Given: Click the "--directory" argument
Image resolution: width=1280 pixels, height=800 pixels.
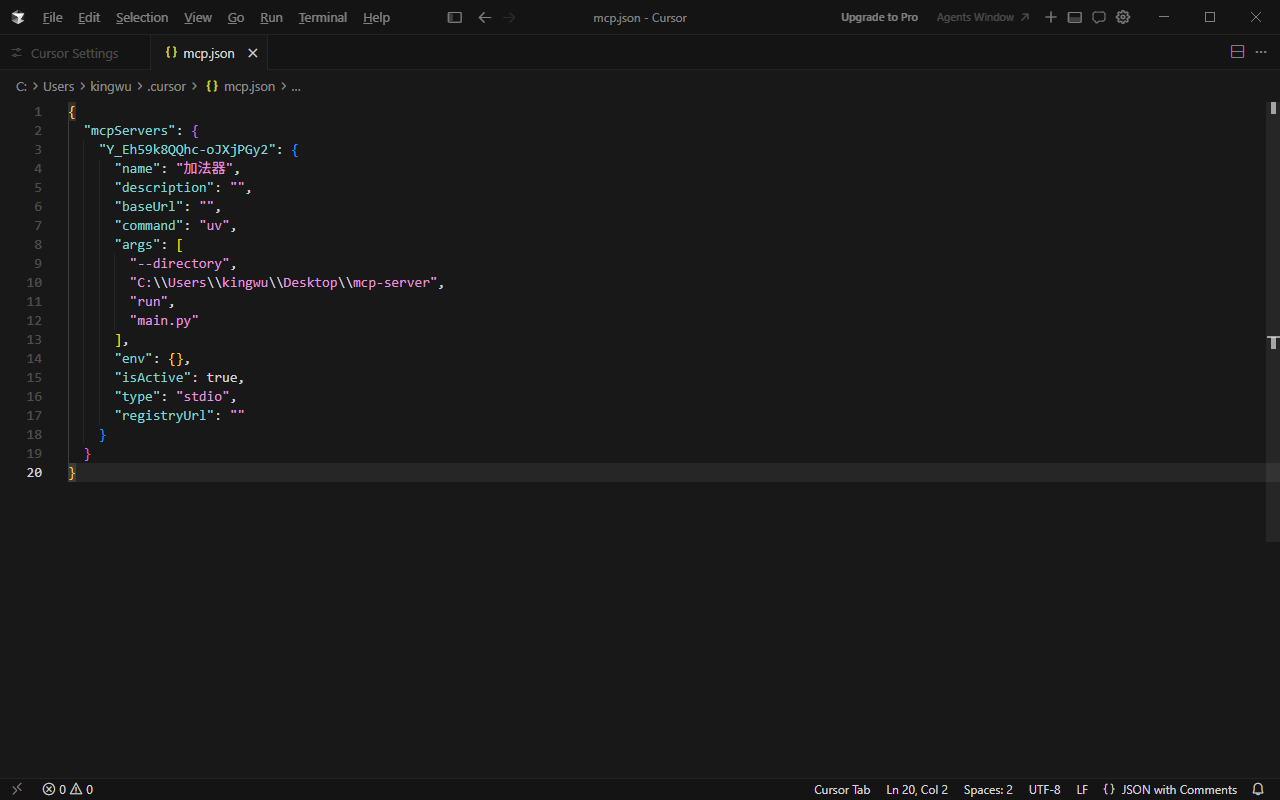Looking at the screenshot, I should coord(180,263).
